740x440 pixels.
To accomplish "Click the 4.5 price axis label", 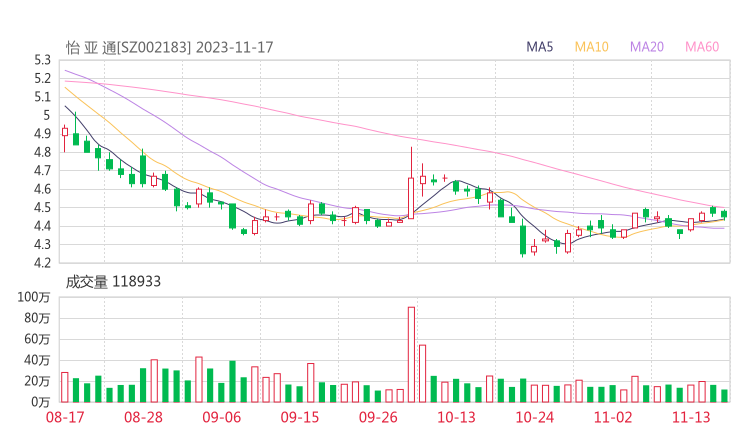I will (42, 208).
